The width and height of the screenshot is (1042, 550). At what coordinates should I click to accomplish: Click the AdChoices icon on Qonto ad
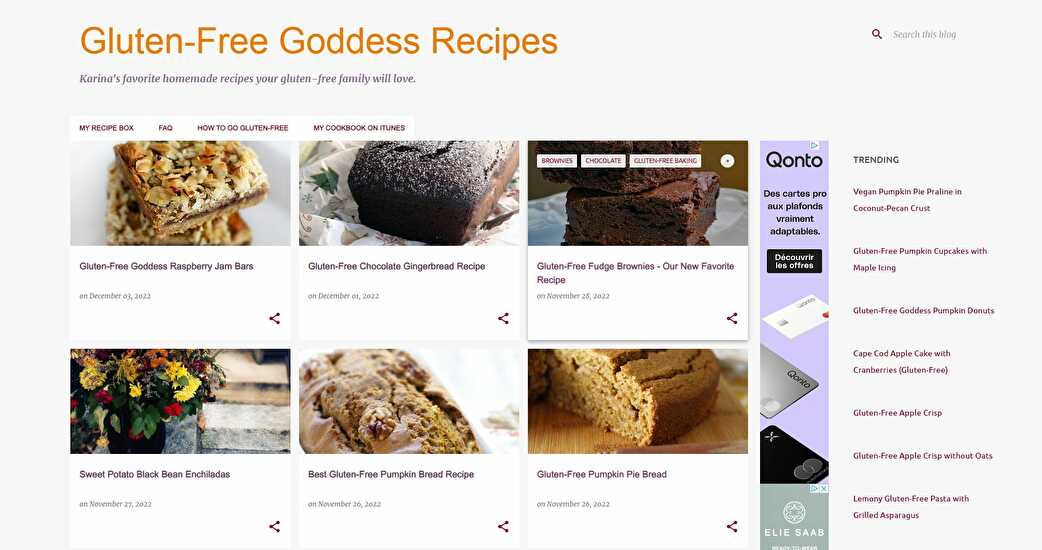814,145
